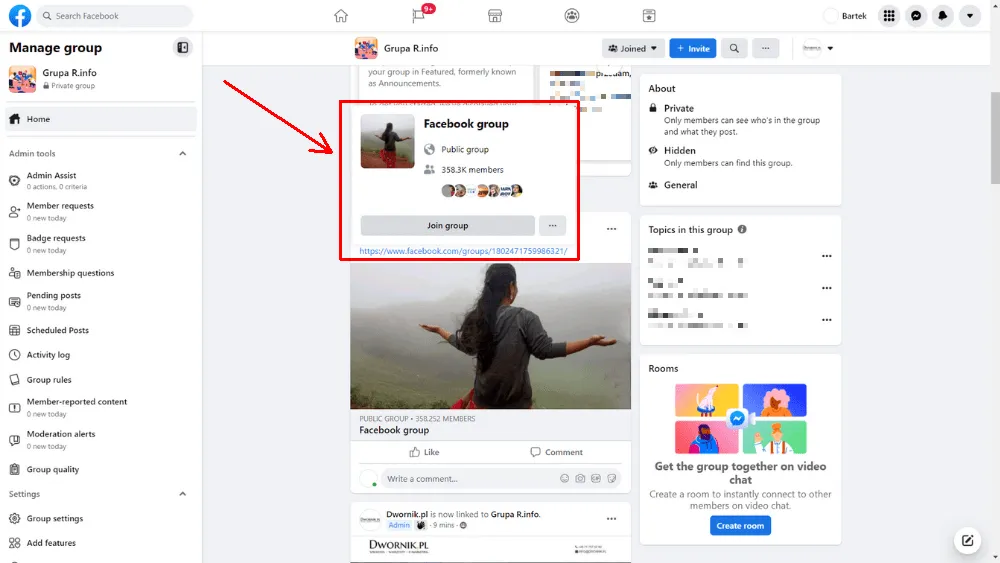Viewport: 1000px width, 563px height.
Task: Open the woman in fog link preview image
Action: [490, 336]
